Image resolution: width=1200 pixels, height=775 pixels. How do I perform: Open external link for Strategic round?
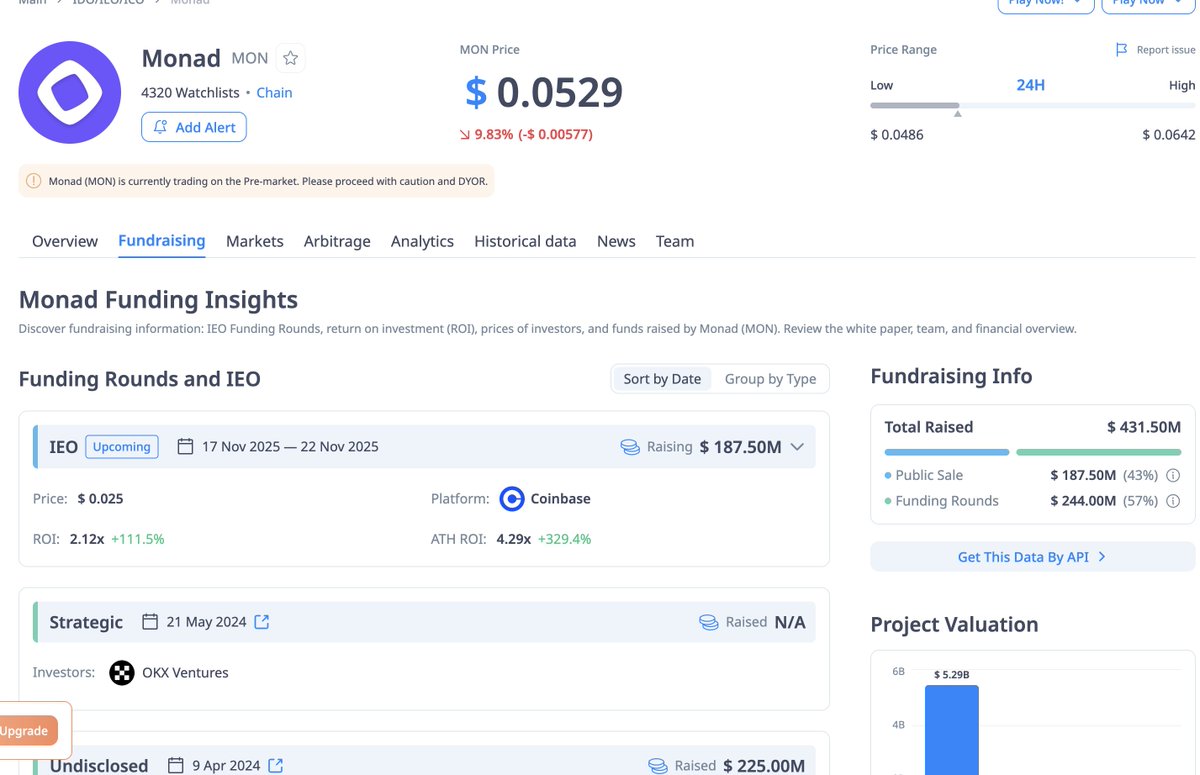click(262, 622)
